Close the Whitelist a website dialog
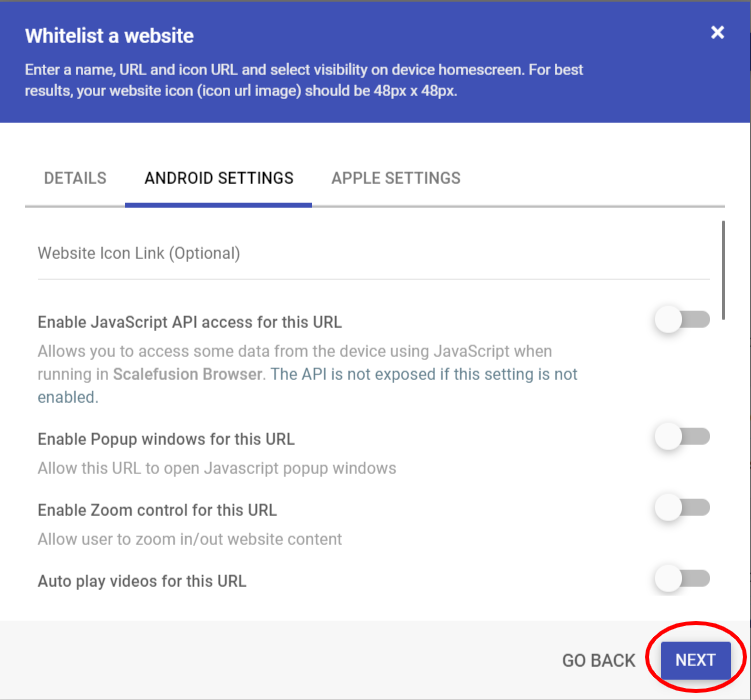751x700 pixels. [717, 33]
